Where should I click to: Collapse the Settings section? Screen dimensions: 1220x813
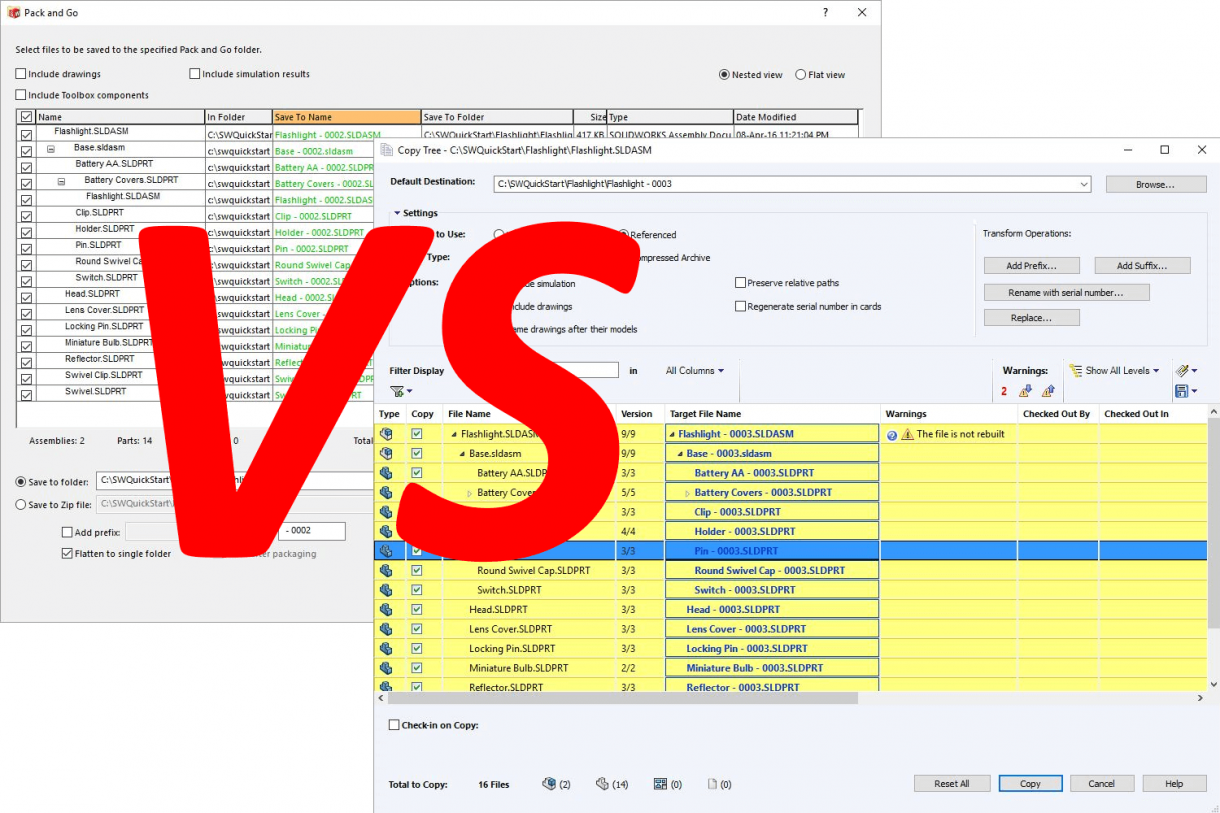397,213
